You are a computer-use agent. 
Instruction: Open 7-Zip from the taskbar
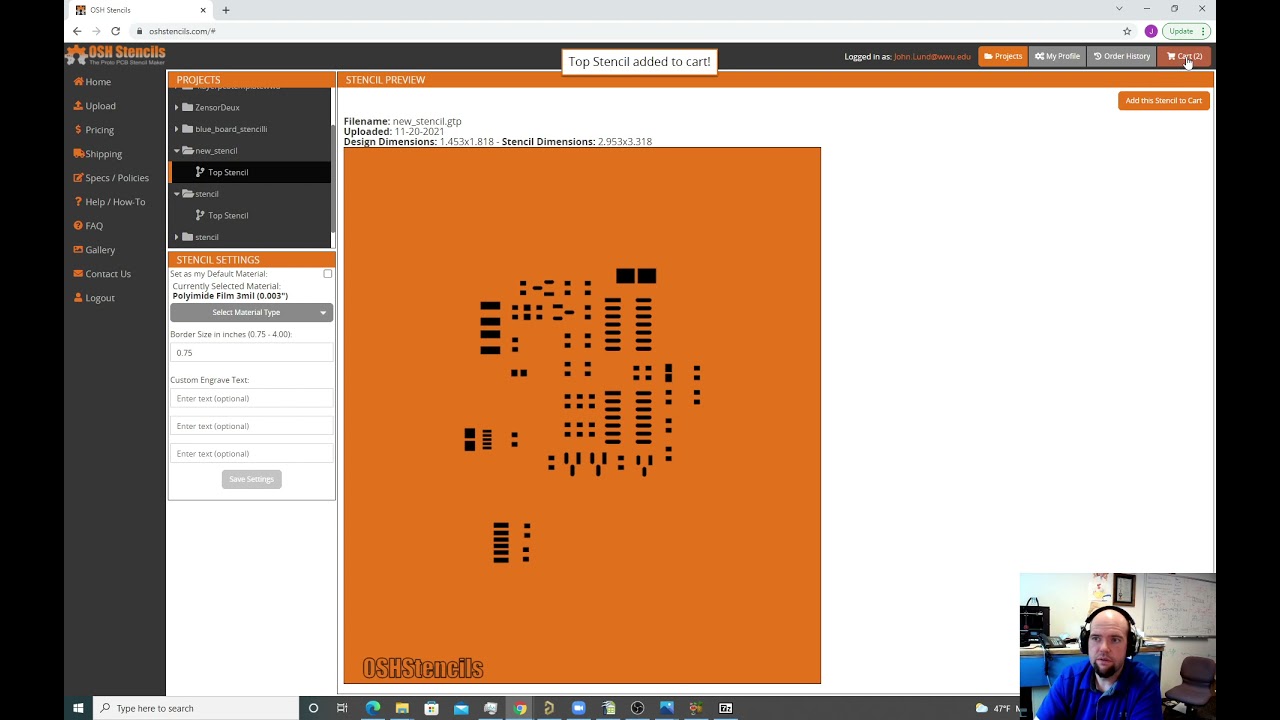point(726,708)
